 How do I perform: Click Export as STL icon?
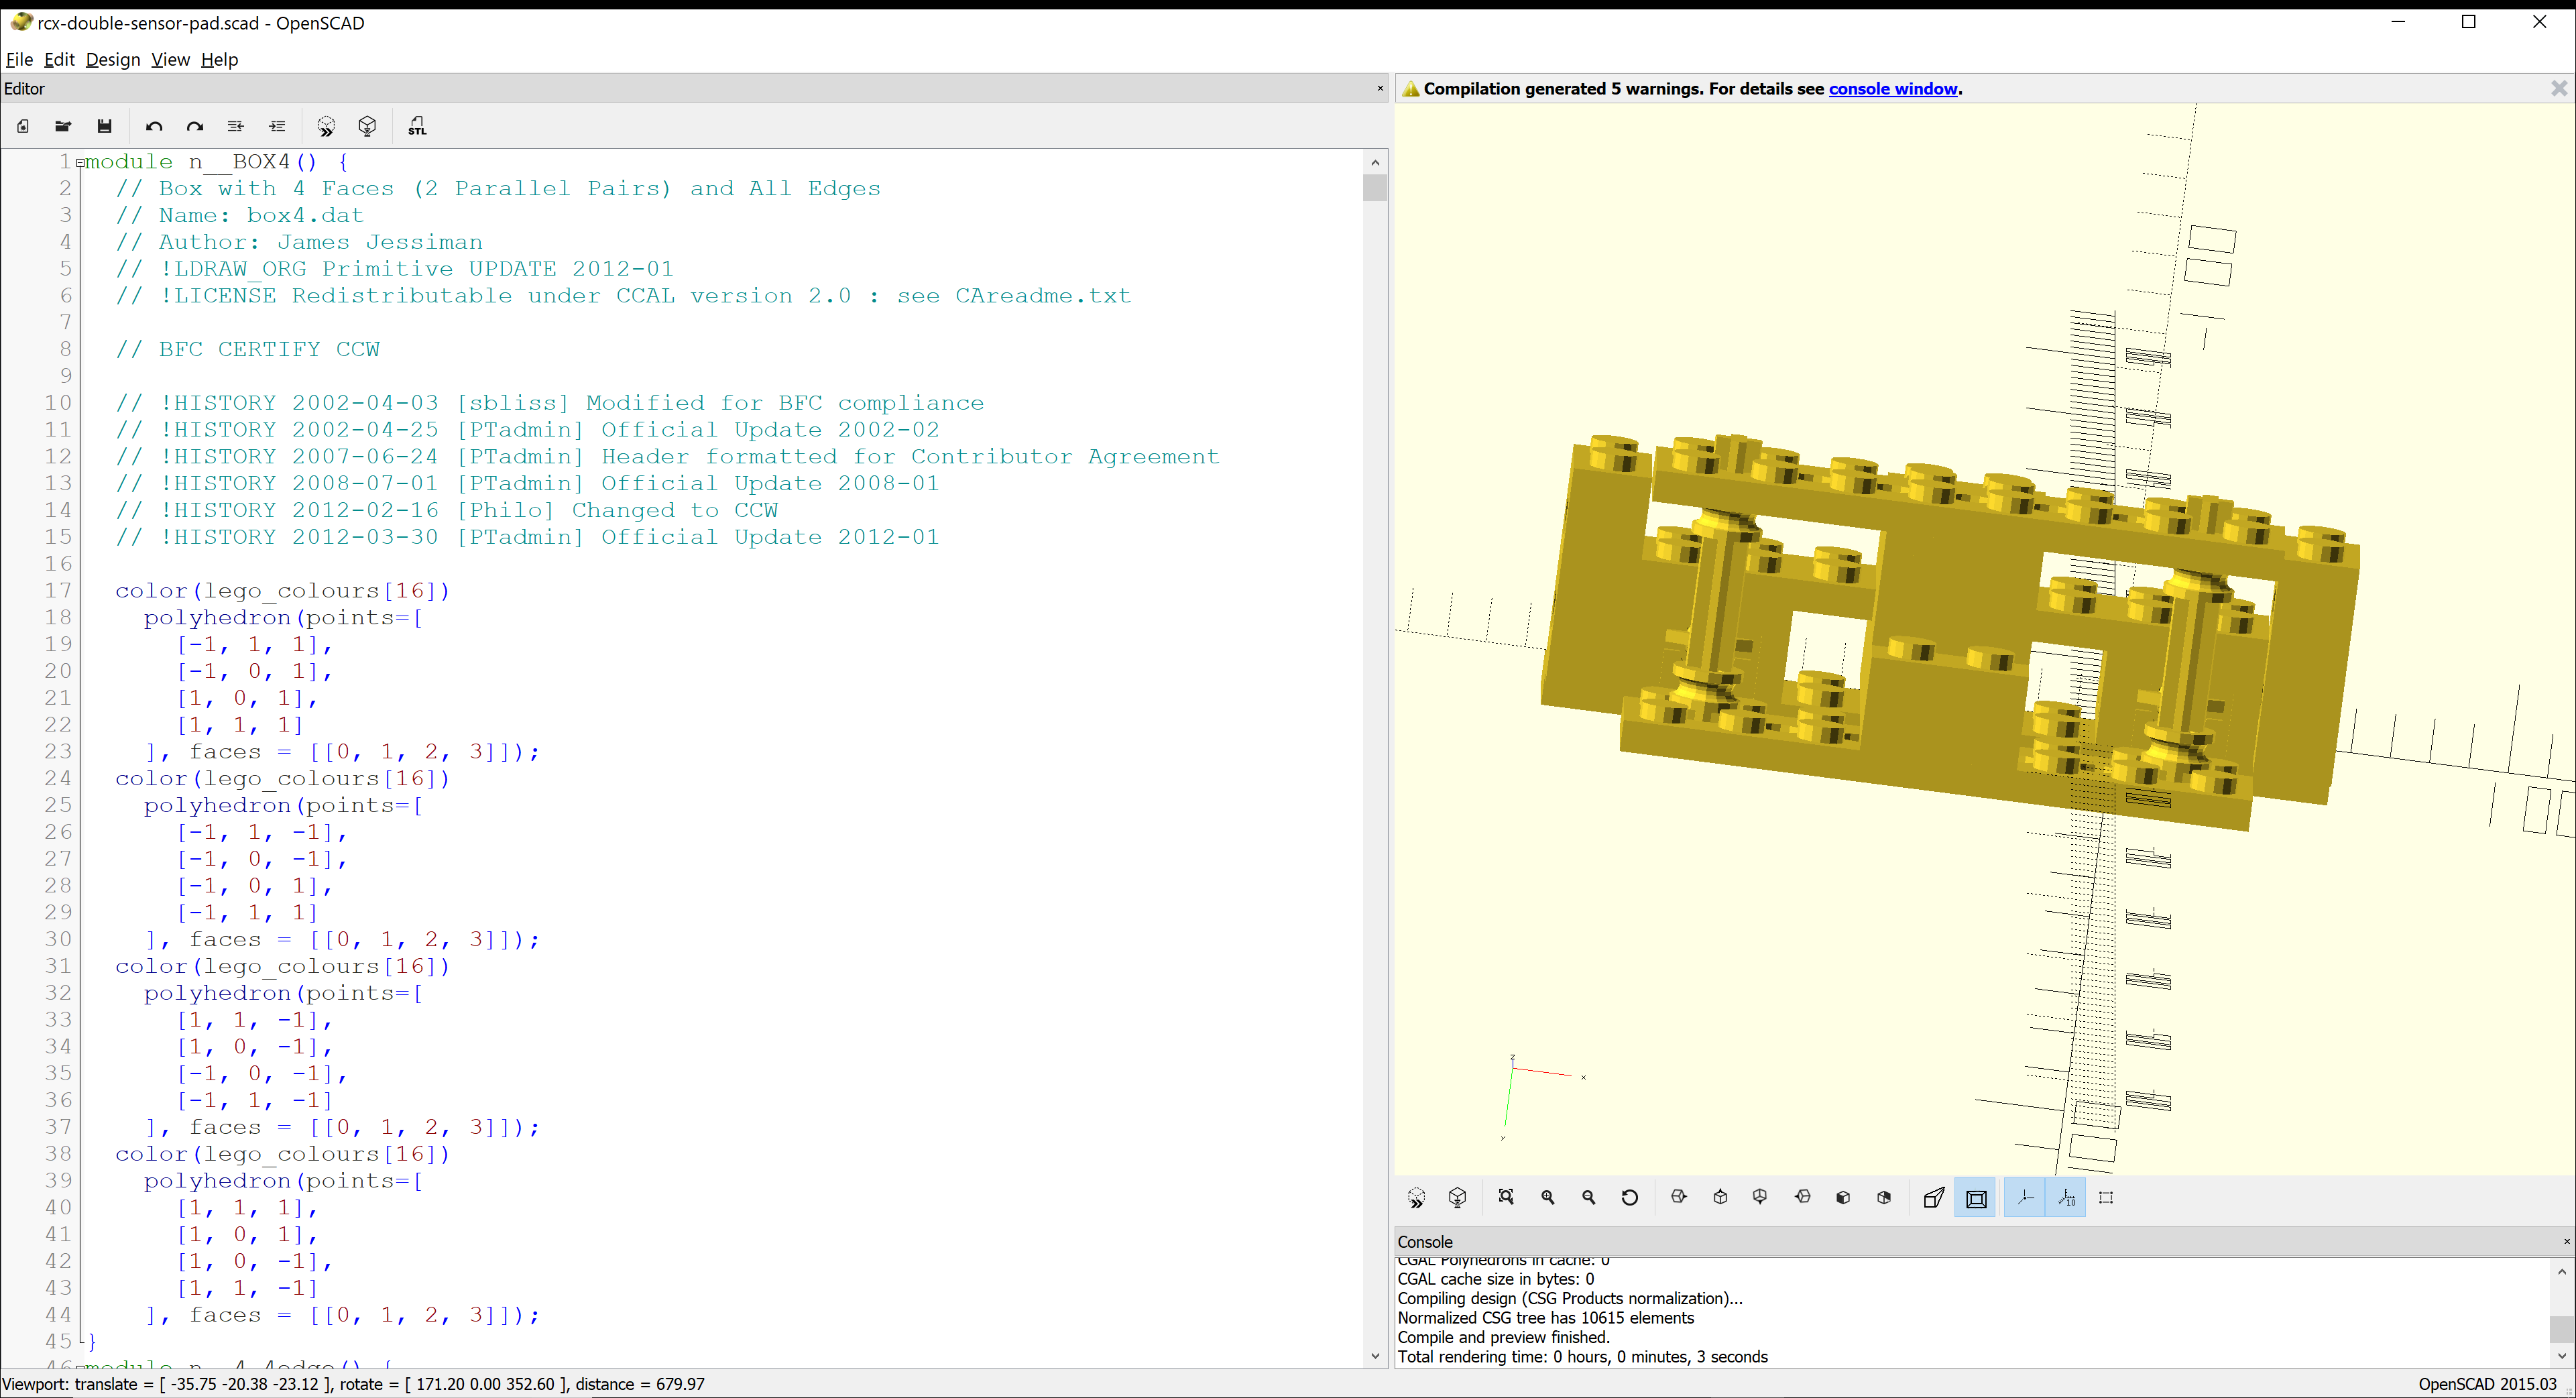click(417, 126)
